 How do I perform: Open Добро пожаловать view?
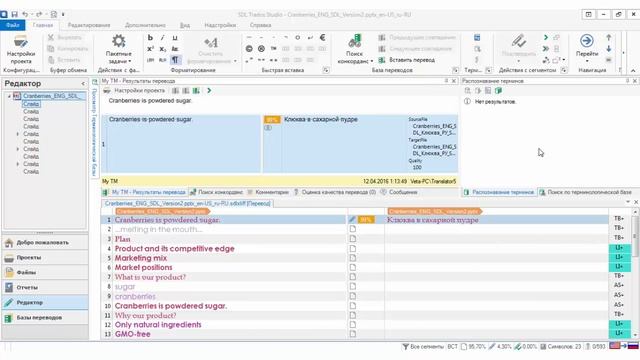[45, 242]
